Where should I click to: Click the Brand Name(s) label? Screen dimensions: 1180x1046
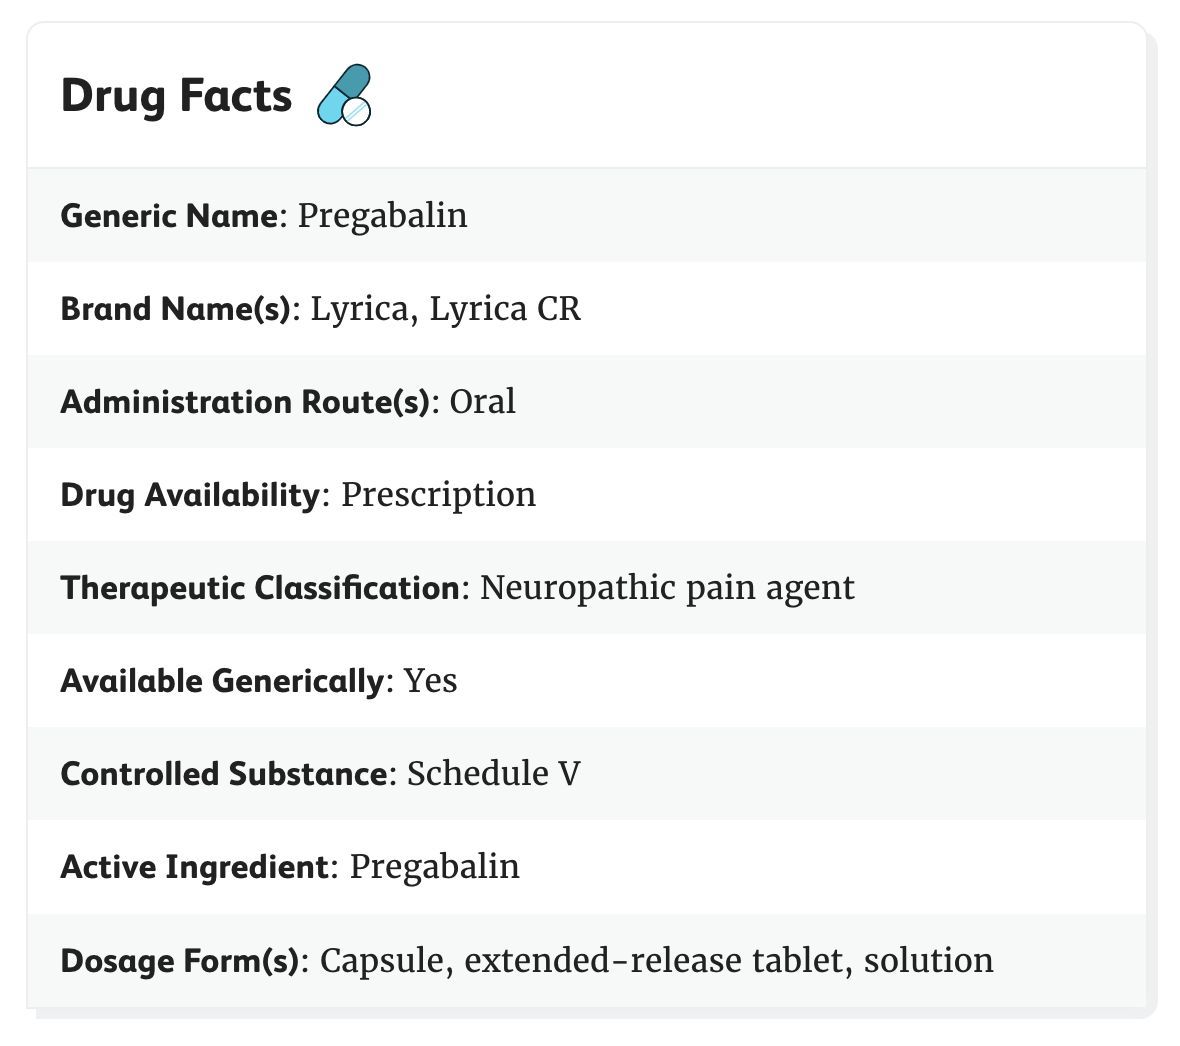tap(176, 309)
